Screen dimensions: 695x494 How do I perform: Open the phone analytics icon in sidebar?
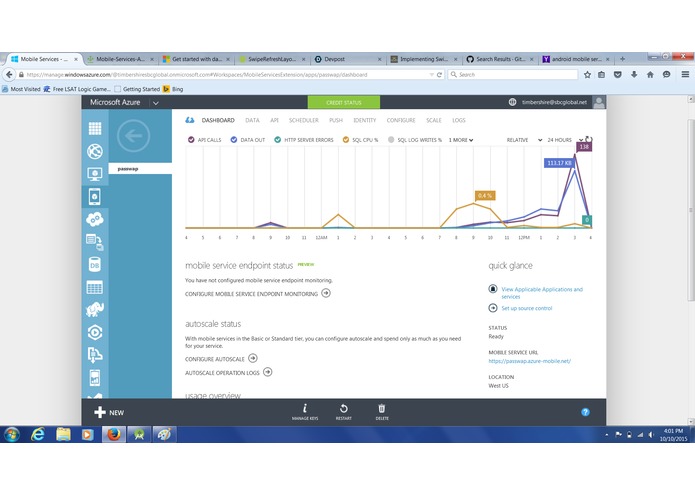pos(95,377)
